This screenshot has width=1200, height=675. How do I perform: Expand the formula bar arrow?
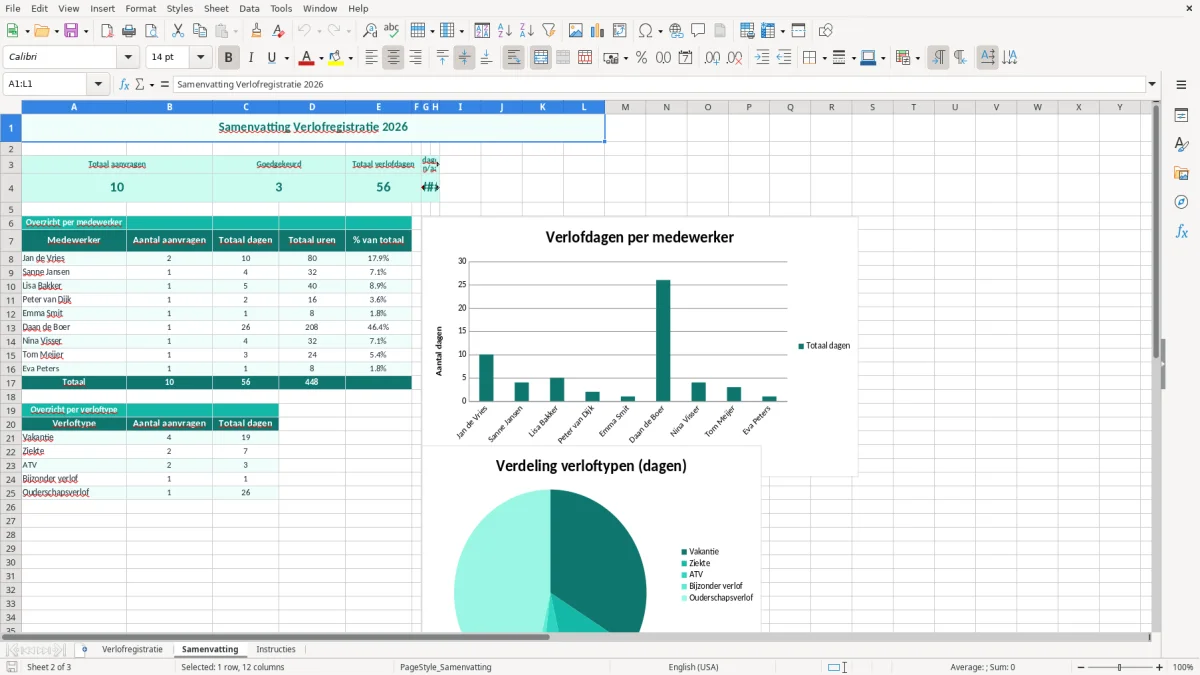[x=1152, y=84]
